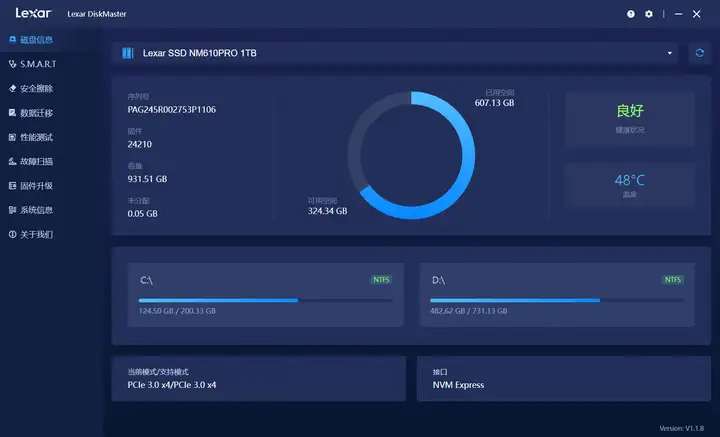Open the help question-mark icon
The image size is (720, 437).
(x=631, y=14)
